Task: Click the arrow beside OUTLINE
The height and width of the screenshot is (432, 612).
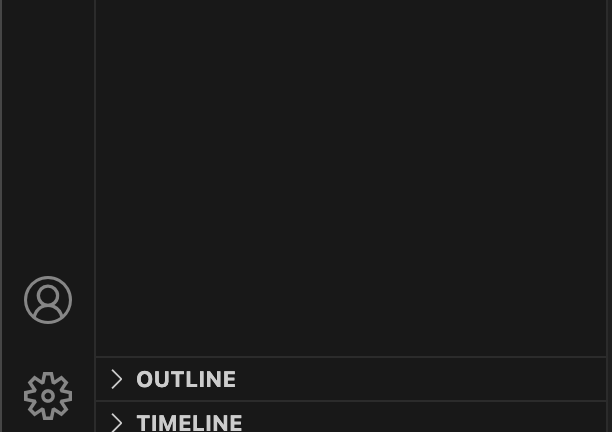Action: coord(117,379)
